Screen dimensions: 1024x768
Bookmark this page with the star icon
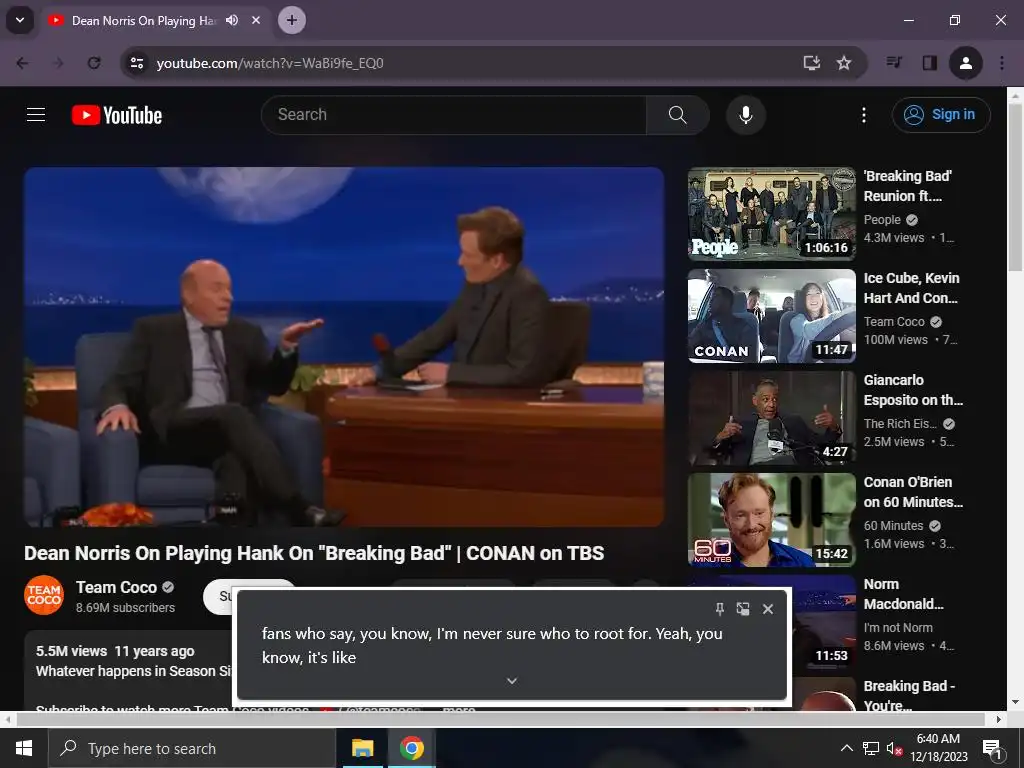(x=844, y=63)
